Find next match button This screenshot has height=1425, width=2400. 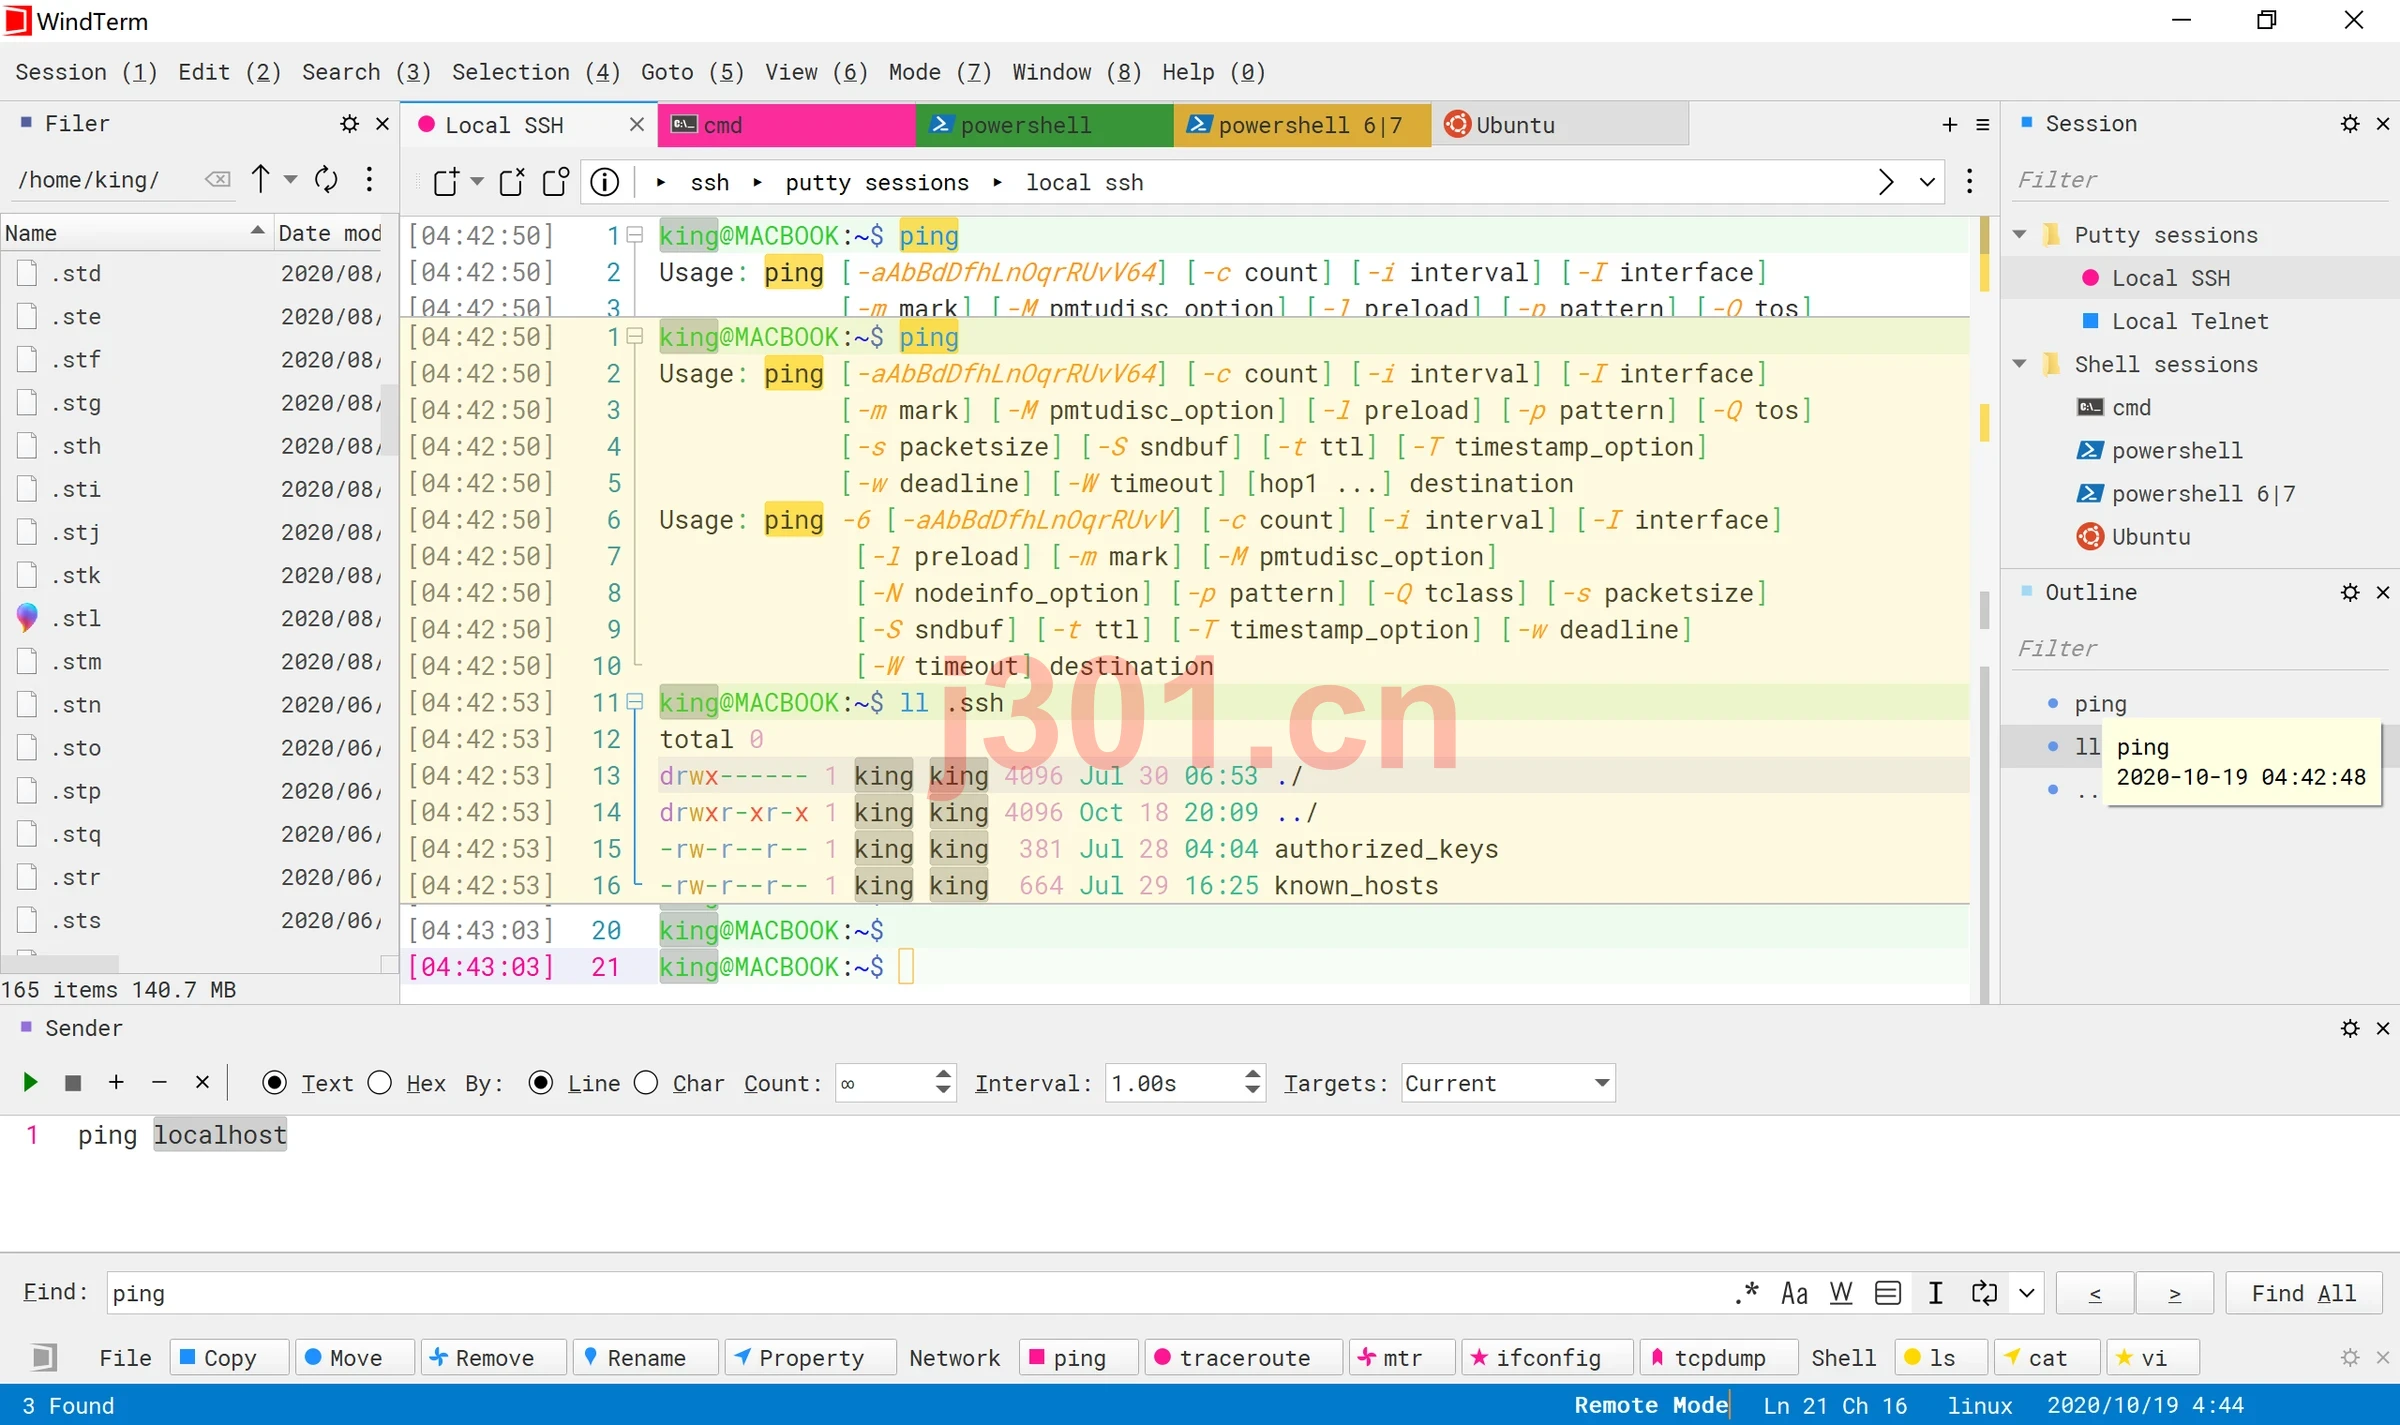point(2174,1293)
